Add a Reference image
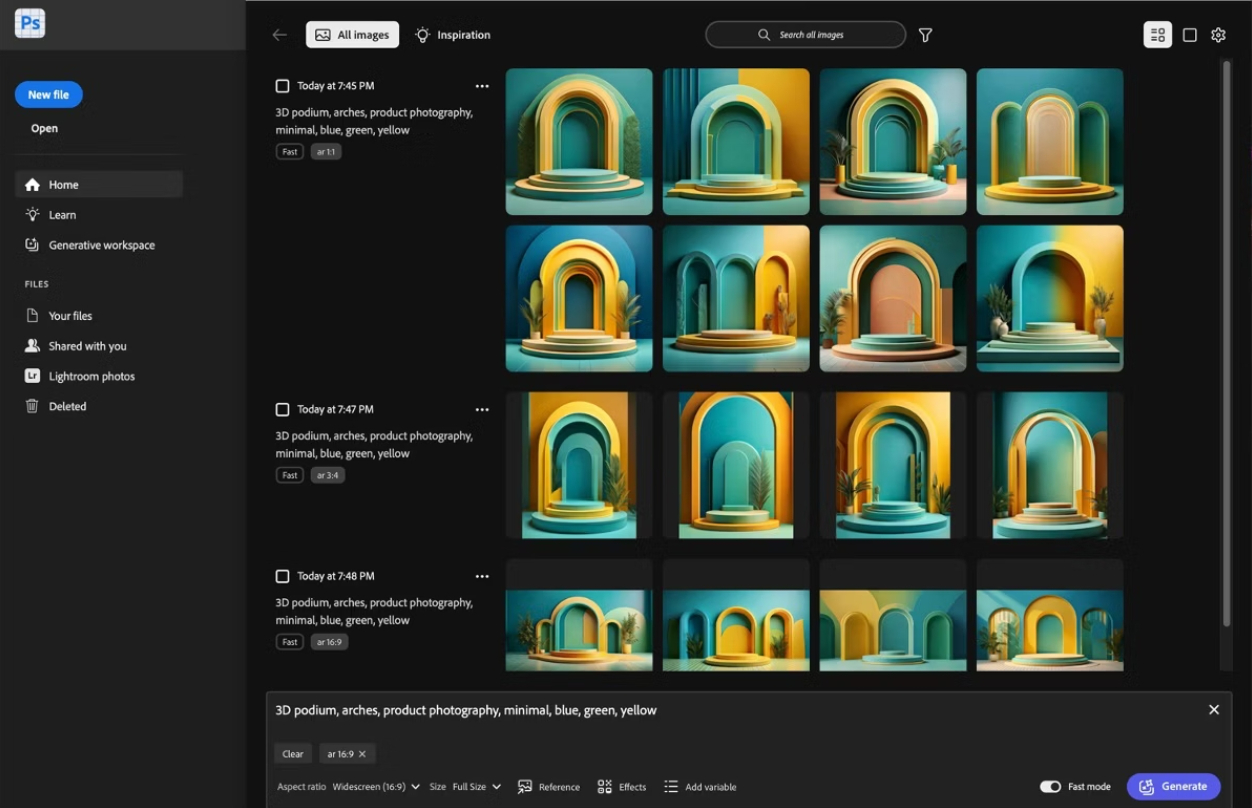 [x=548, y=787]
